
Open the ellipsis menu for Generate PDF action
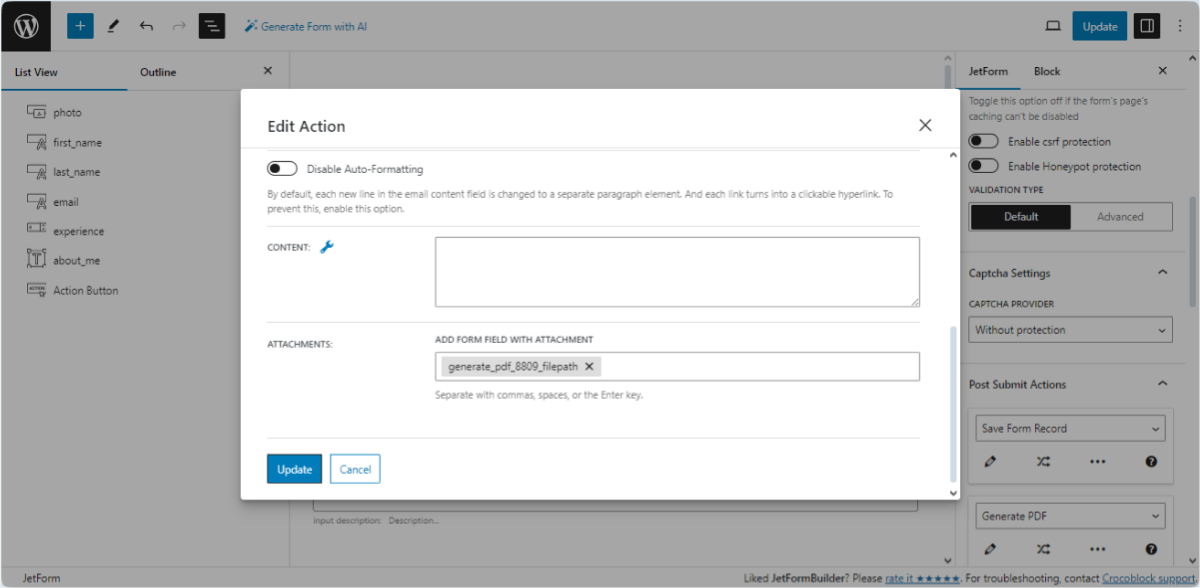(1097, 549)
